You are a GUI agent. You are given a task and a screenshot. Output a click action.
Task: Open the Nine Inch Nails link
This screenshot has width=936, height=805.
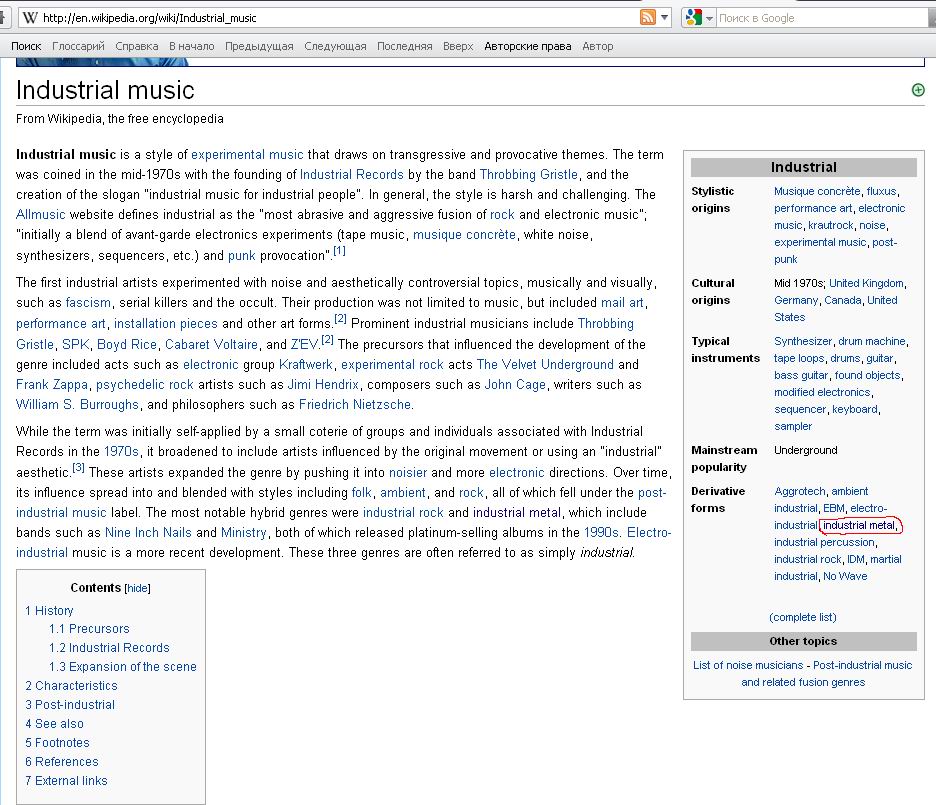pyautogui.click(x=148, y=532)
